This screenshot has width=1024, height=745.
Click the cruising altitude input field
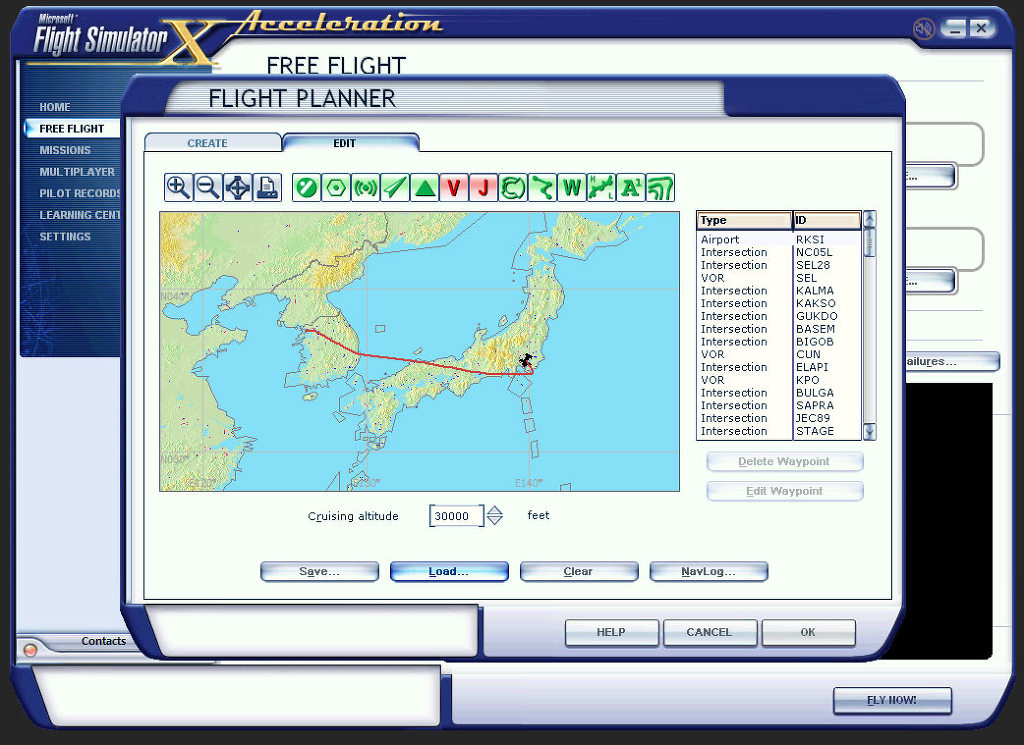point(456,516)
